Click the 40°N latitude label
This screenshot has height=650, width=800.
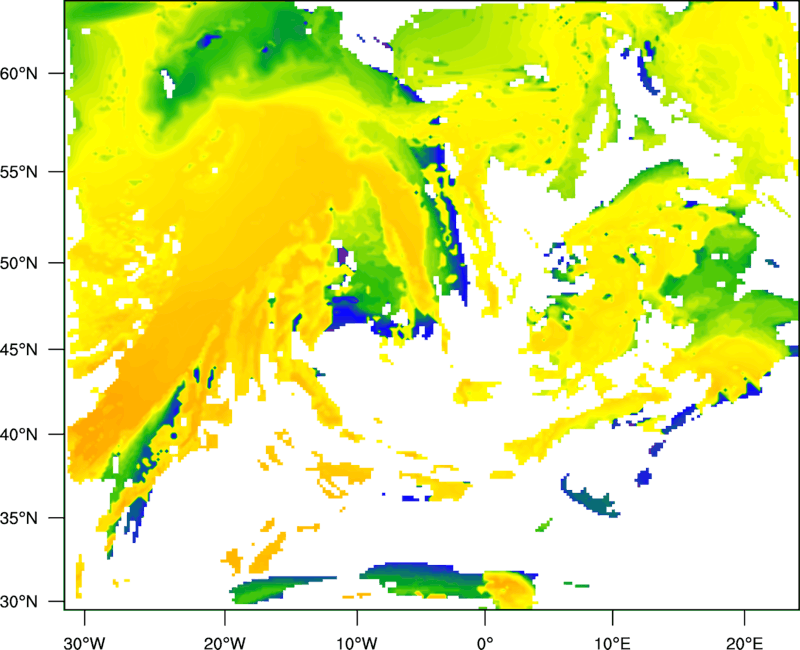pyautogui.click(x=19, y=435)
